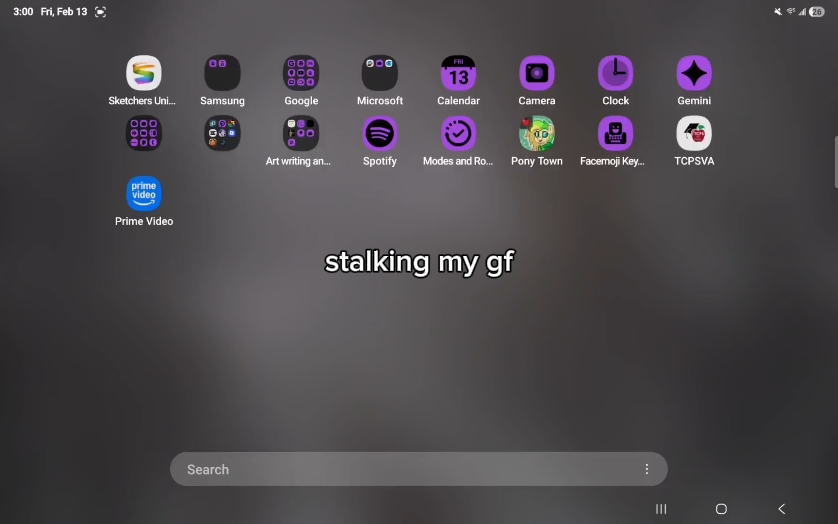
Task: Open Modes and Routines
Action: [458, 133]
